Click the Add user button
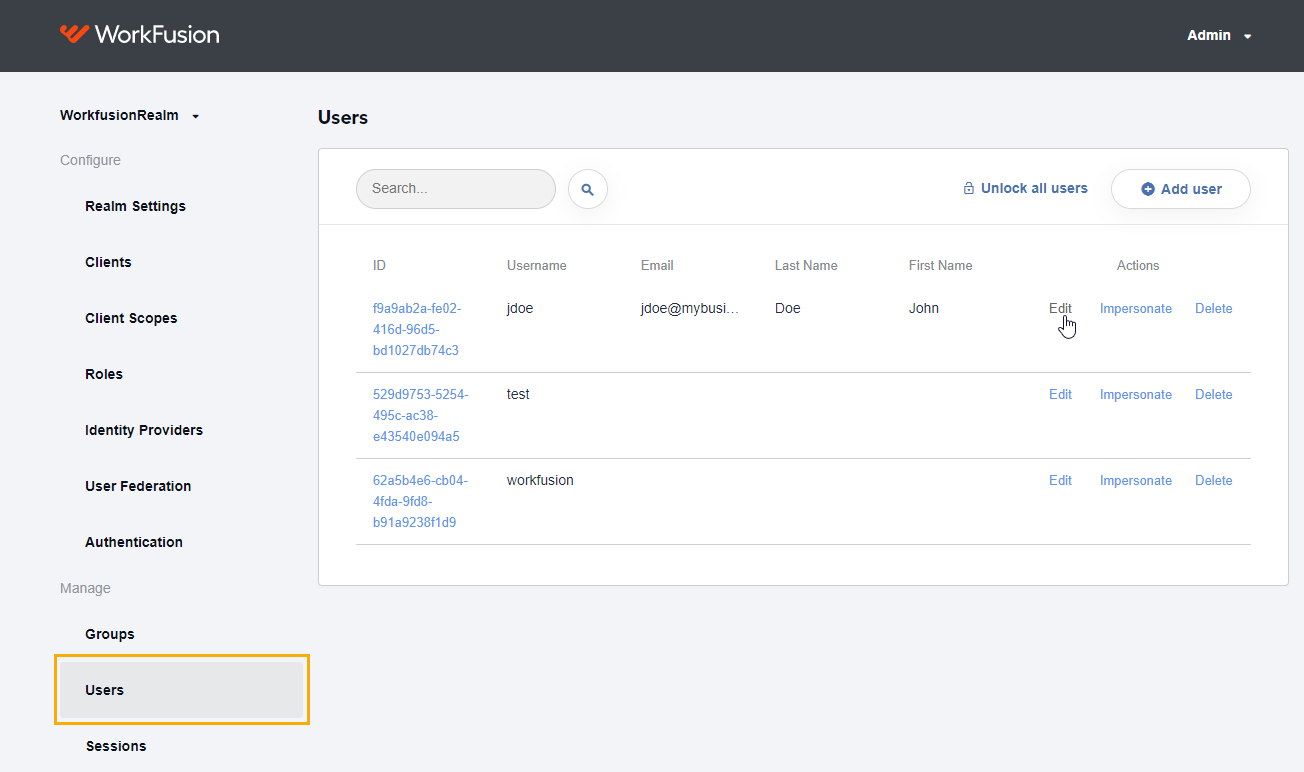 tap(1181, 189)
